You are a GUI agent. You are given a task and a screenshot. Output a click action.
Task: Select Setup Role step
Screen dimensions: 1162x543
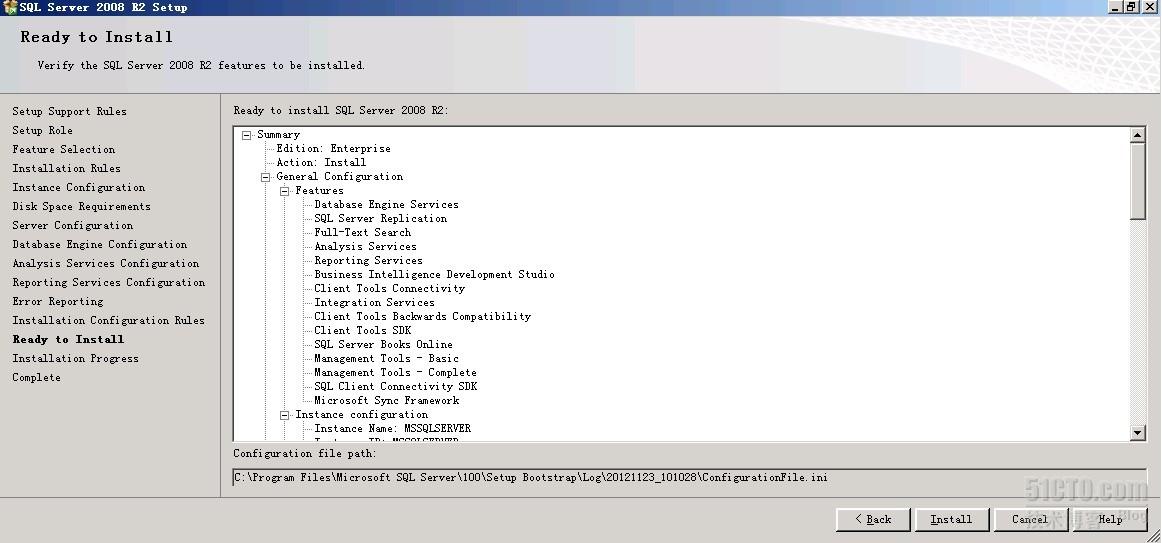point(42,130)
